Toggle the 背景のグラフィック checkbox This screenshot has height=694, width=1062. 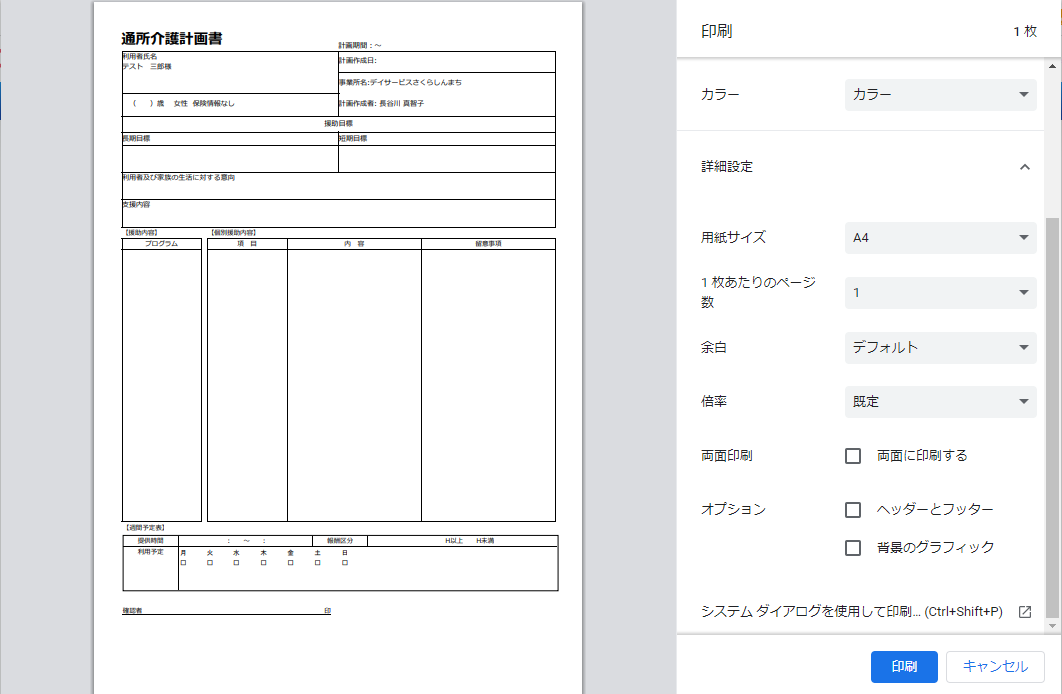coord(853,548)
